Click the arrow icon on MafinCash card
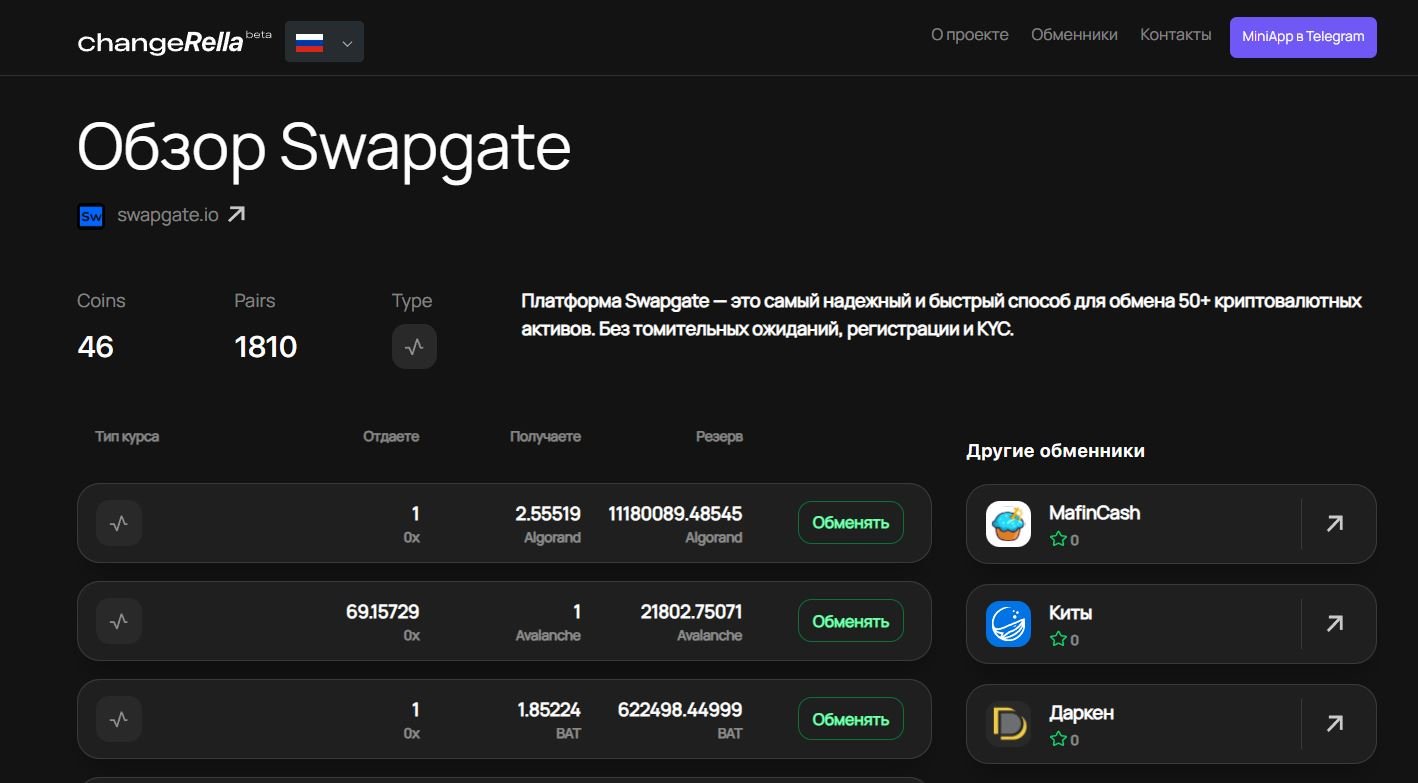Viewport: 1418px width, 783px height. click(1335, 524)
